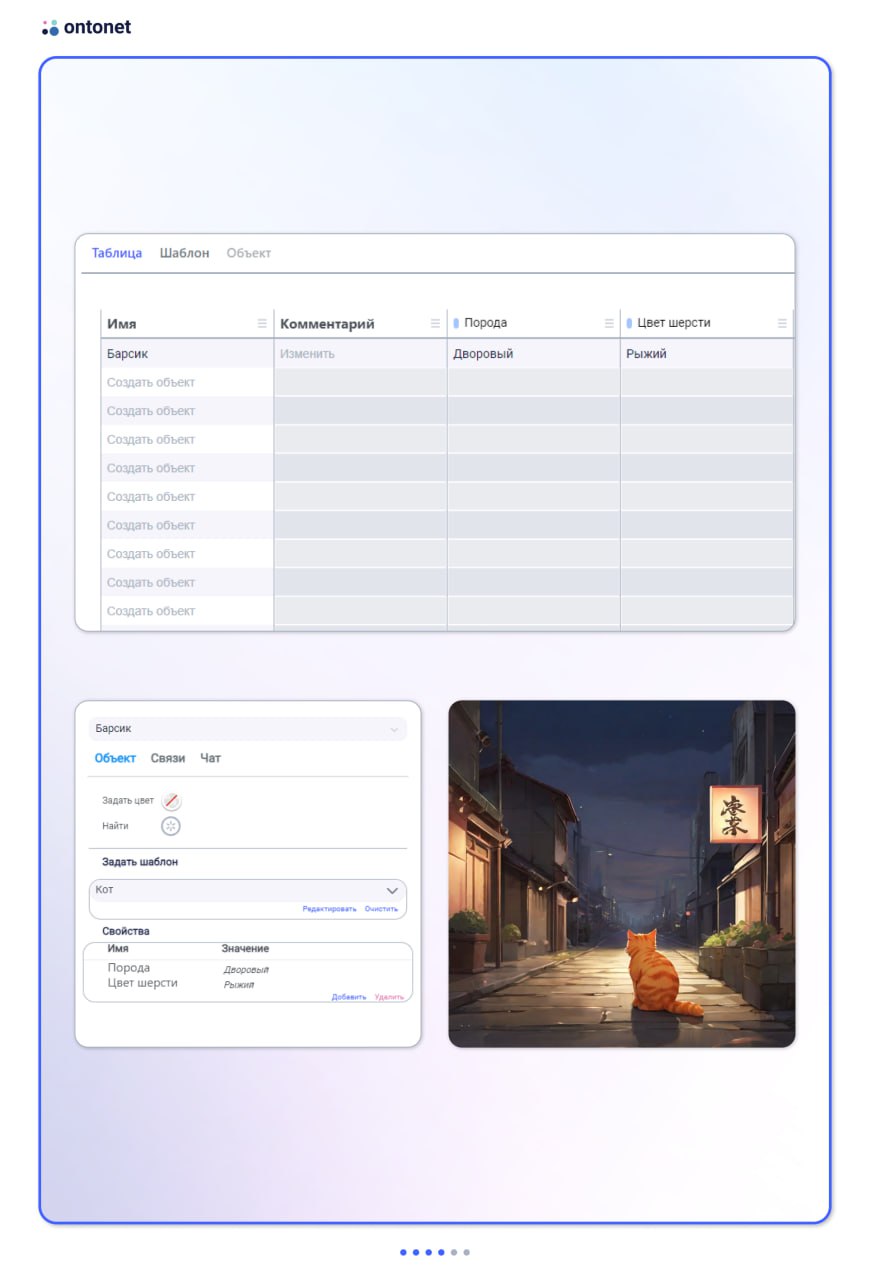Expand the Кот template dropdown arrow
This screenshot has height=1280, width=870.
pos(392,890)
